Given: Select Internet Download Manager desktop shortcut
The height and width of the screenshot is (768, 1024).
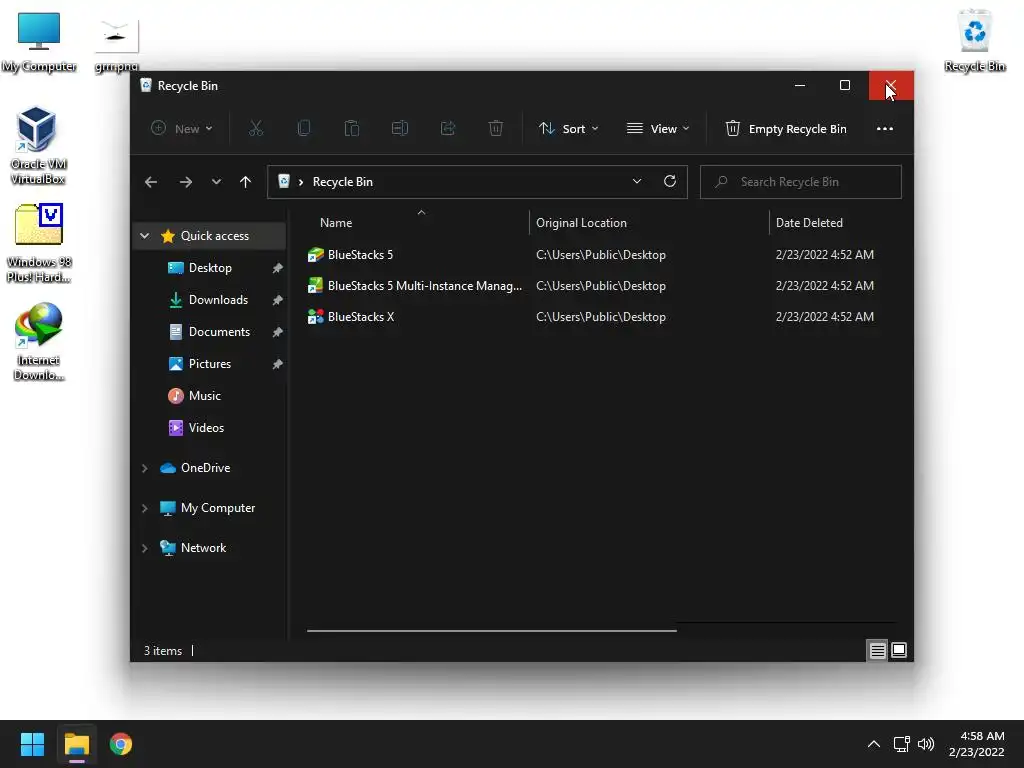Looking at the screenshot, I should [x=39, y=342].
